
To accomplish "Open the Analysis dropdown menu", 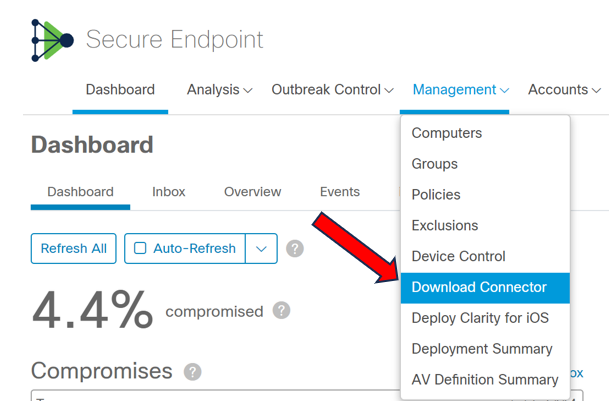I will pyautogui.click(x=219, y=90).
